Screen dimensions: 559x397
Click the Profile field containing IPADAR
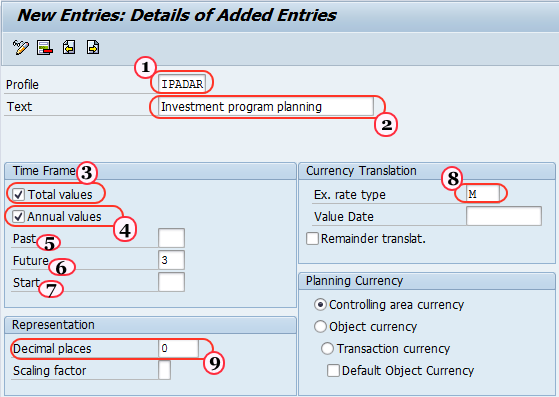pos(182,84)
